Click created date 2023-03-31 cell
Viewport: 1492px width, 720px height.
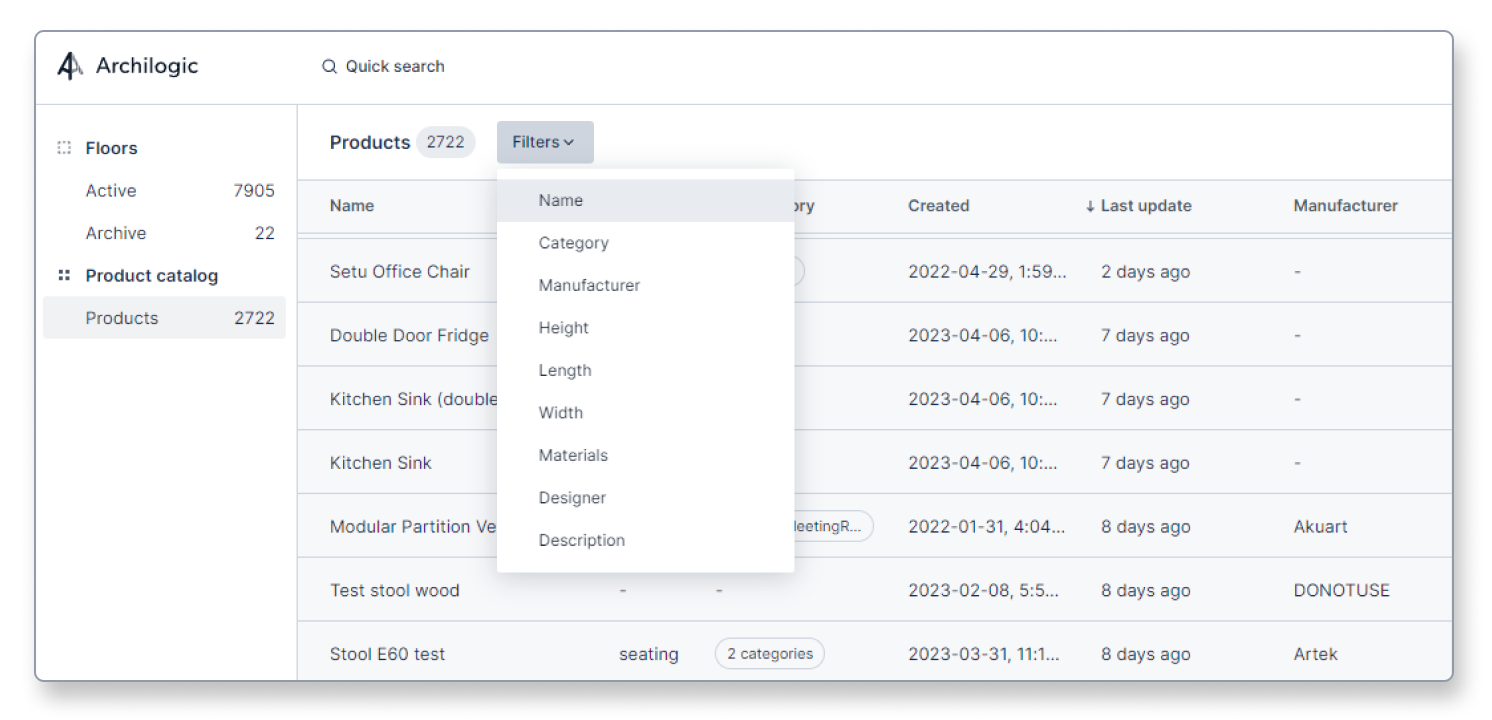click(984, 654)
